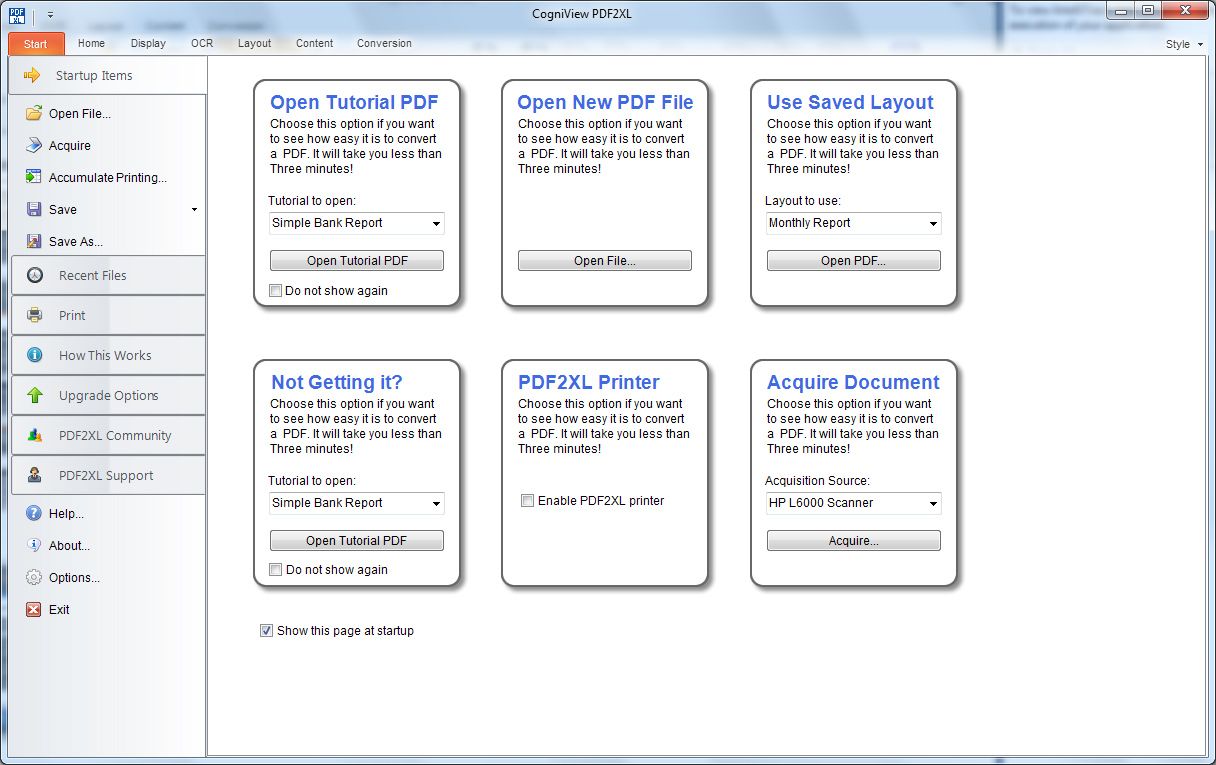
Task: Select Upgrade Options sidebar entry
Action: pyautogui.click(x=108, y=395)
